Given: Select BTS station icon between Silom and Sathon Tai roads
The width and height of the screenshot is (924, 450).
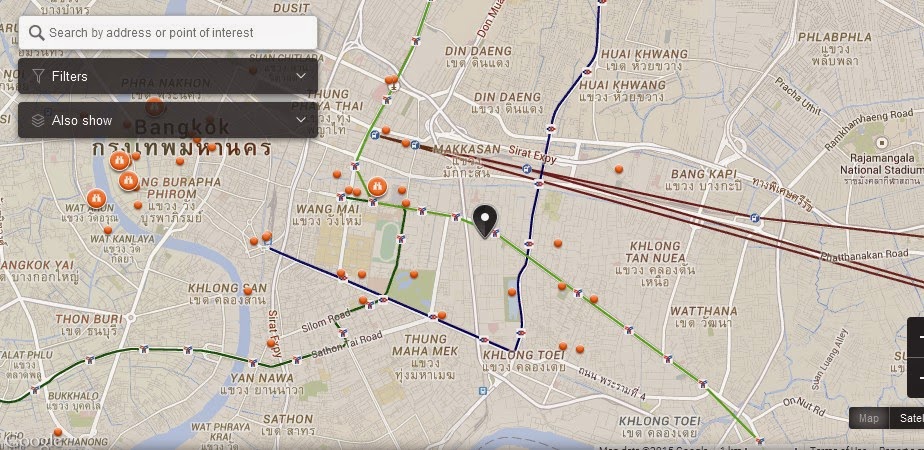Looking at the screenshot, I should [x=343, y=333].
